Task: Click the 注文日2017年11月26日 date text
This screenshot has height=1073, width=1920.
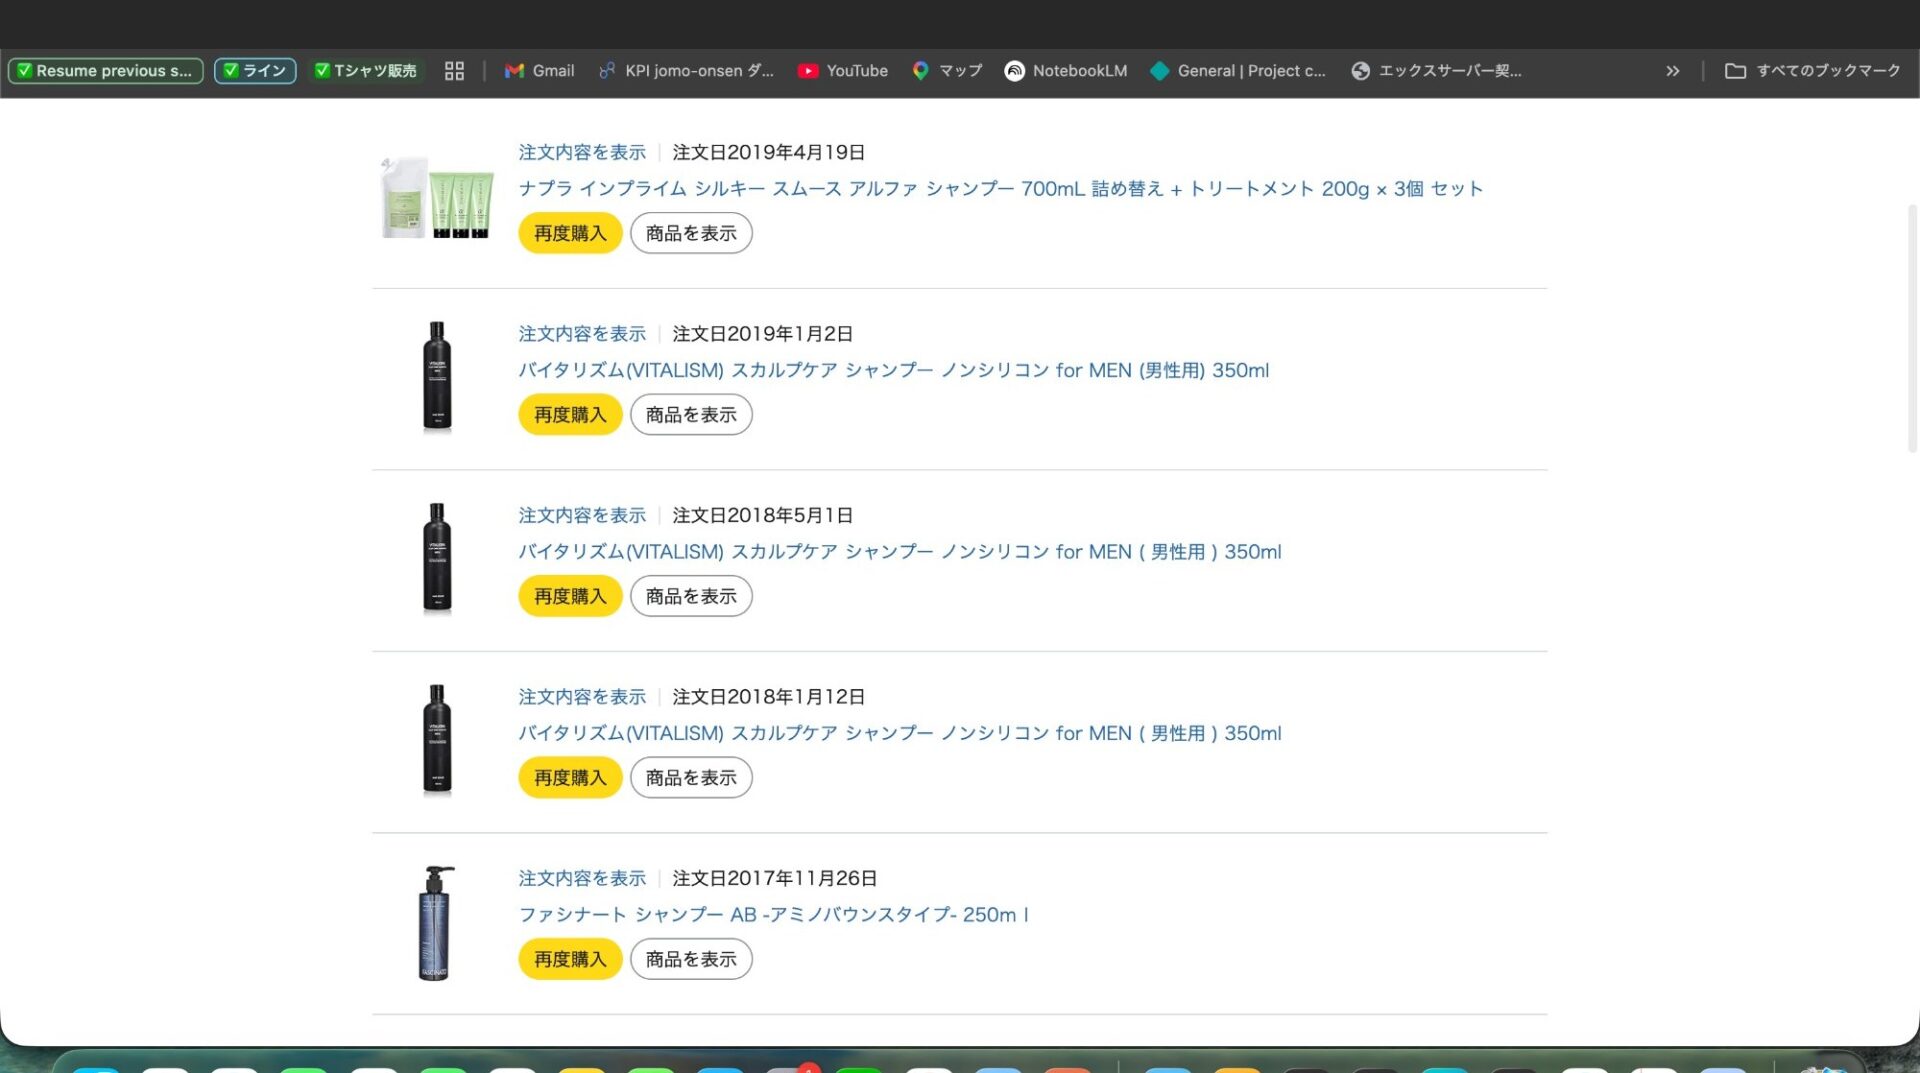Action: click(x=774, y=878)
